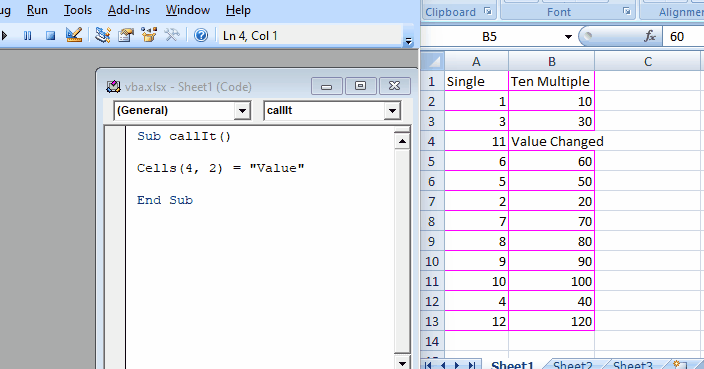
Task: Open the Add-Ins menu
Action: pyautogui.click(x=129, y=10)
